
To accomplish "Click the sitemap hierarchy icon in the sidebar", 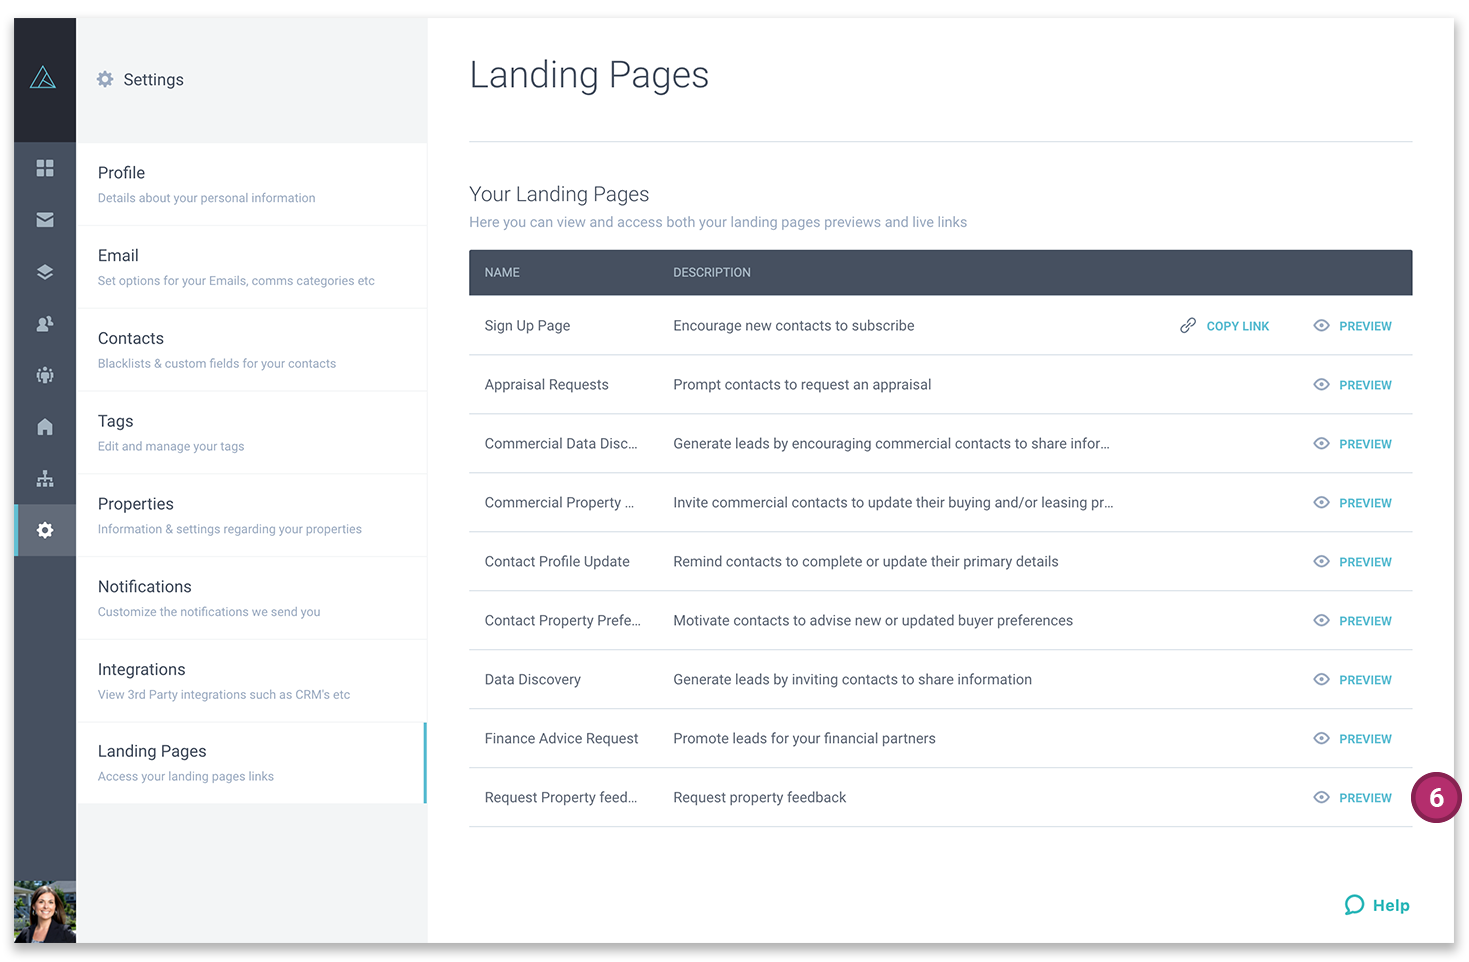I will 44,478.
